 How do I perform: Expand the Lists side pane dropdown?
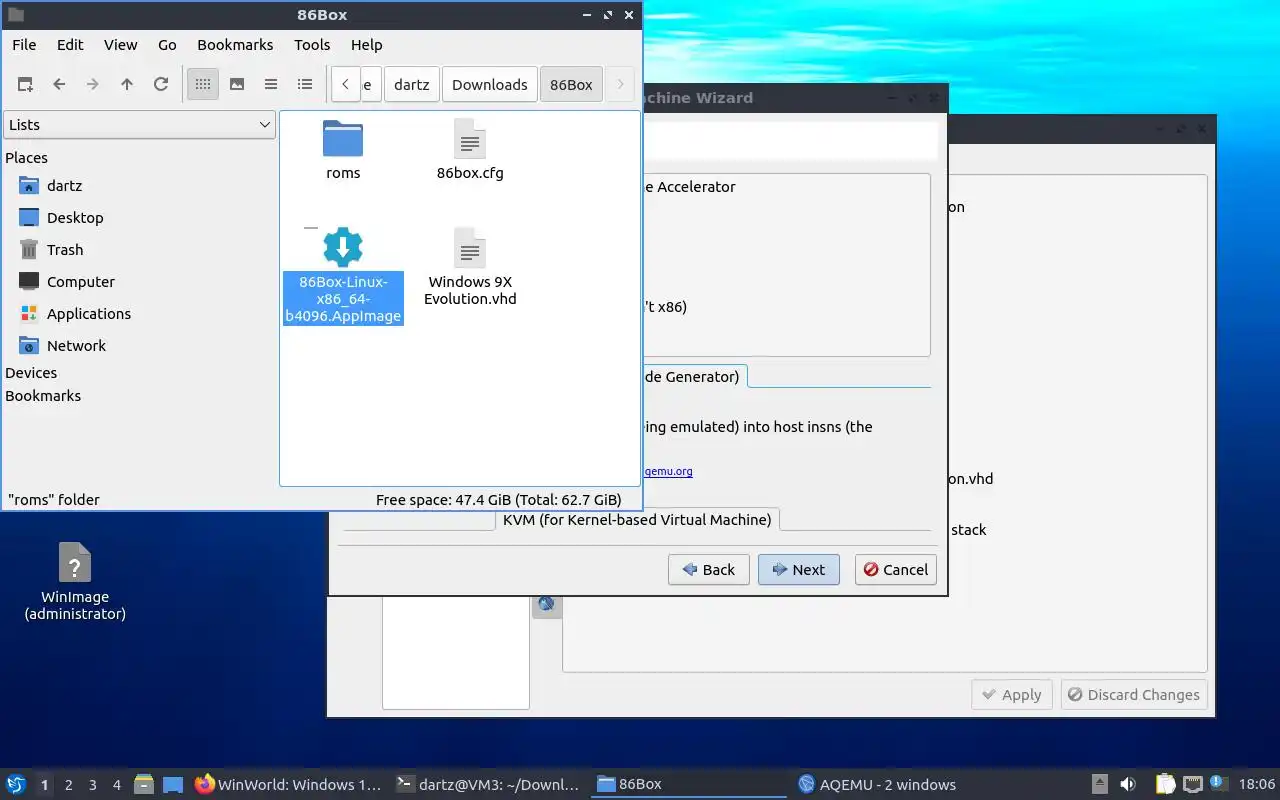click(x=139, y=125)
